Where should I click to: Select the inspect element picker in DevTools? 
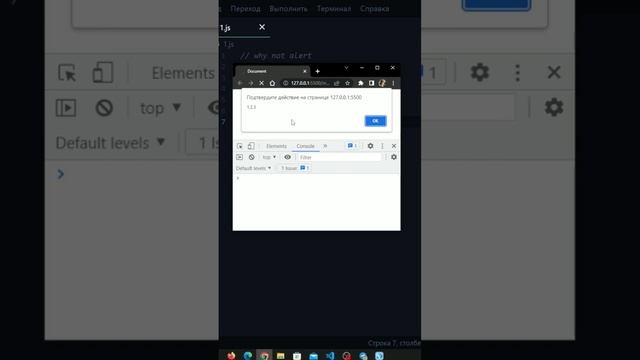click(x=240, y=146)
